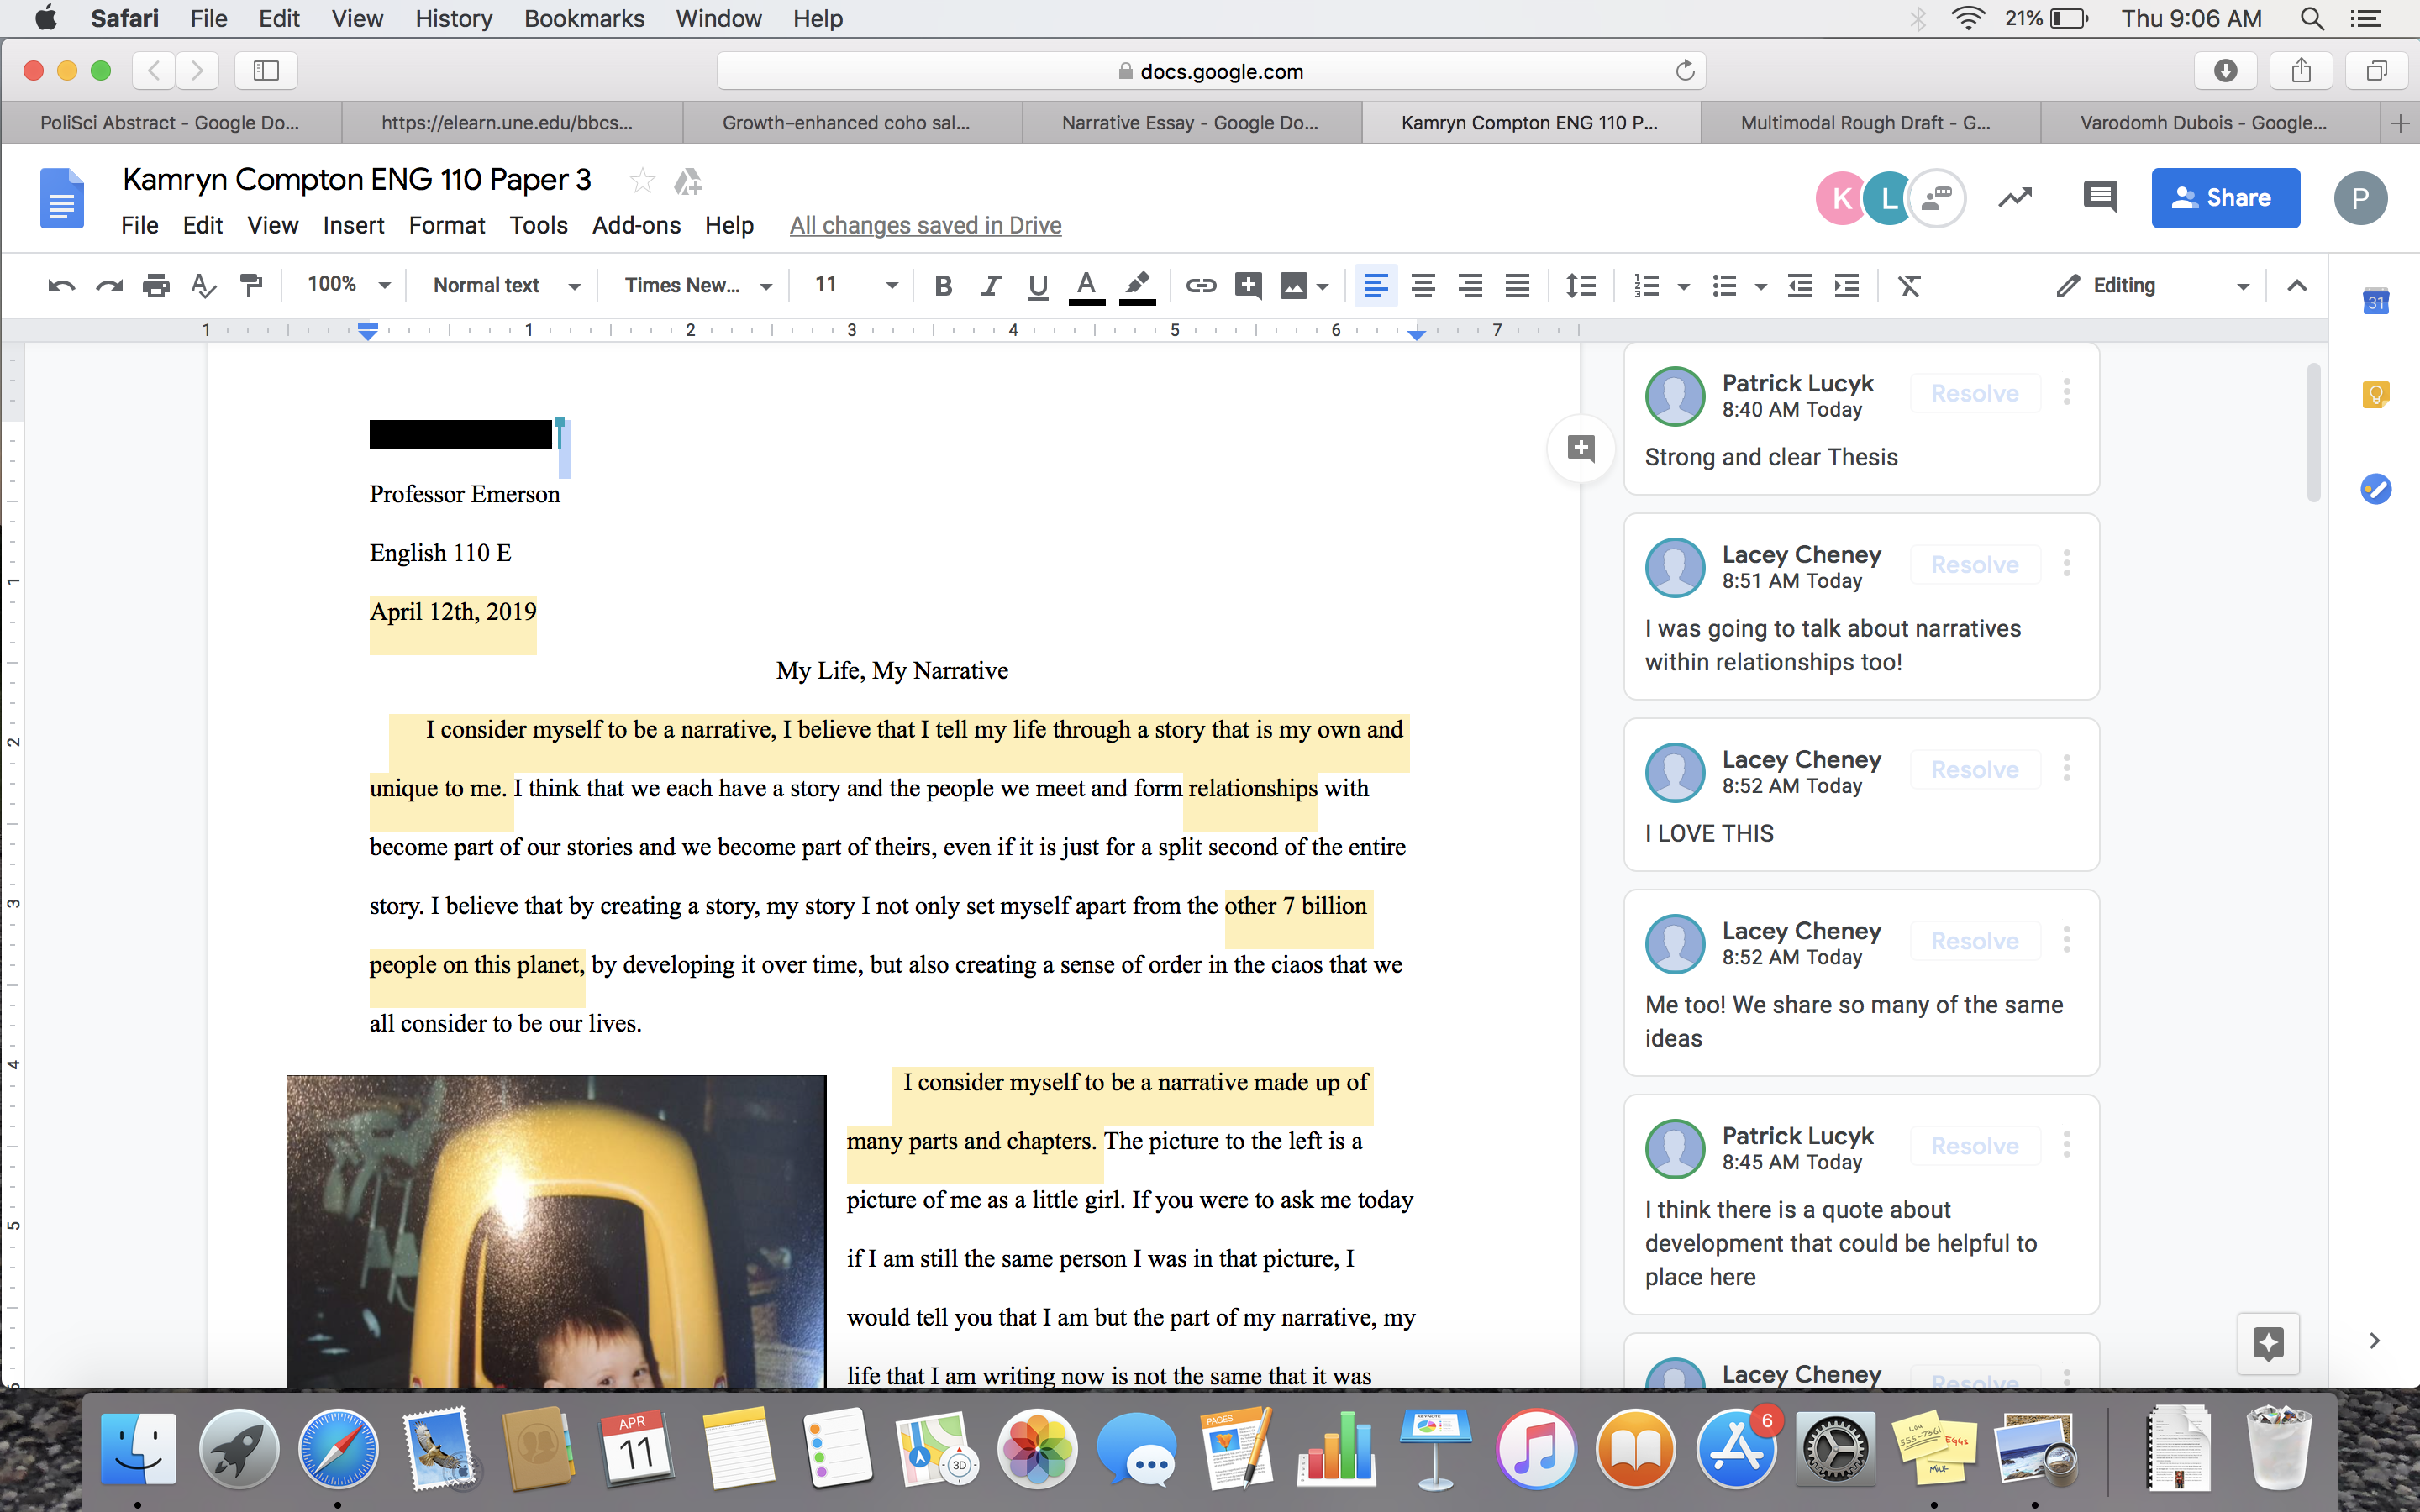2420x1512 pixels.
Task: Click the paint format roller icon
Action: coord(252,286)
